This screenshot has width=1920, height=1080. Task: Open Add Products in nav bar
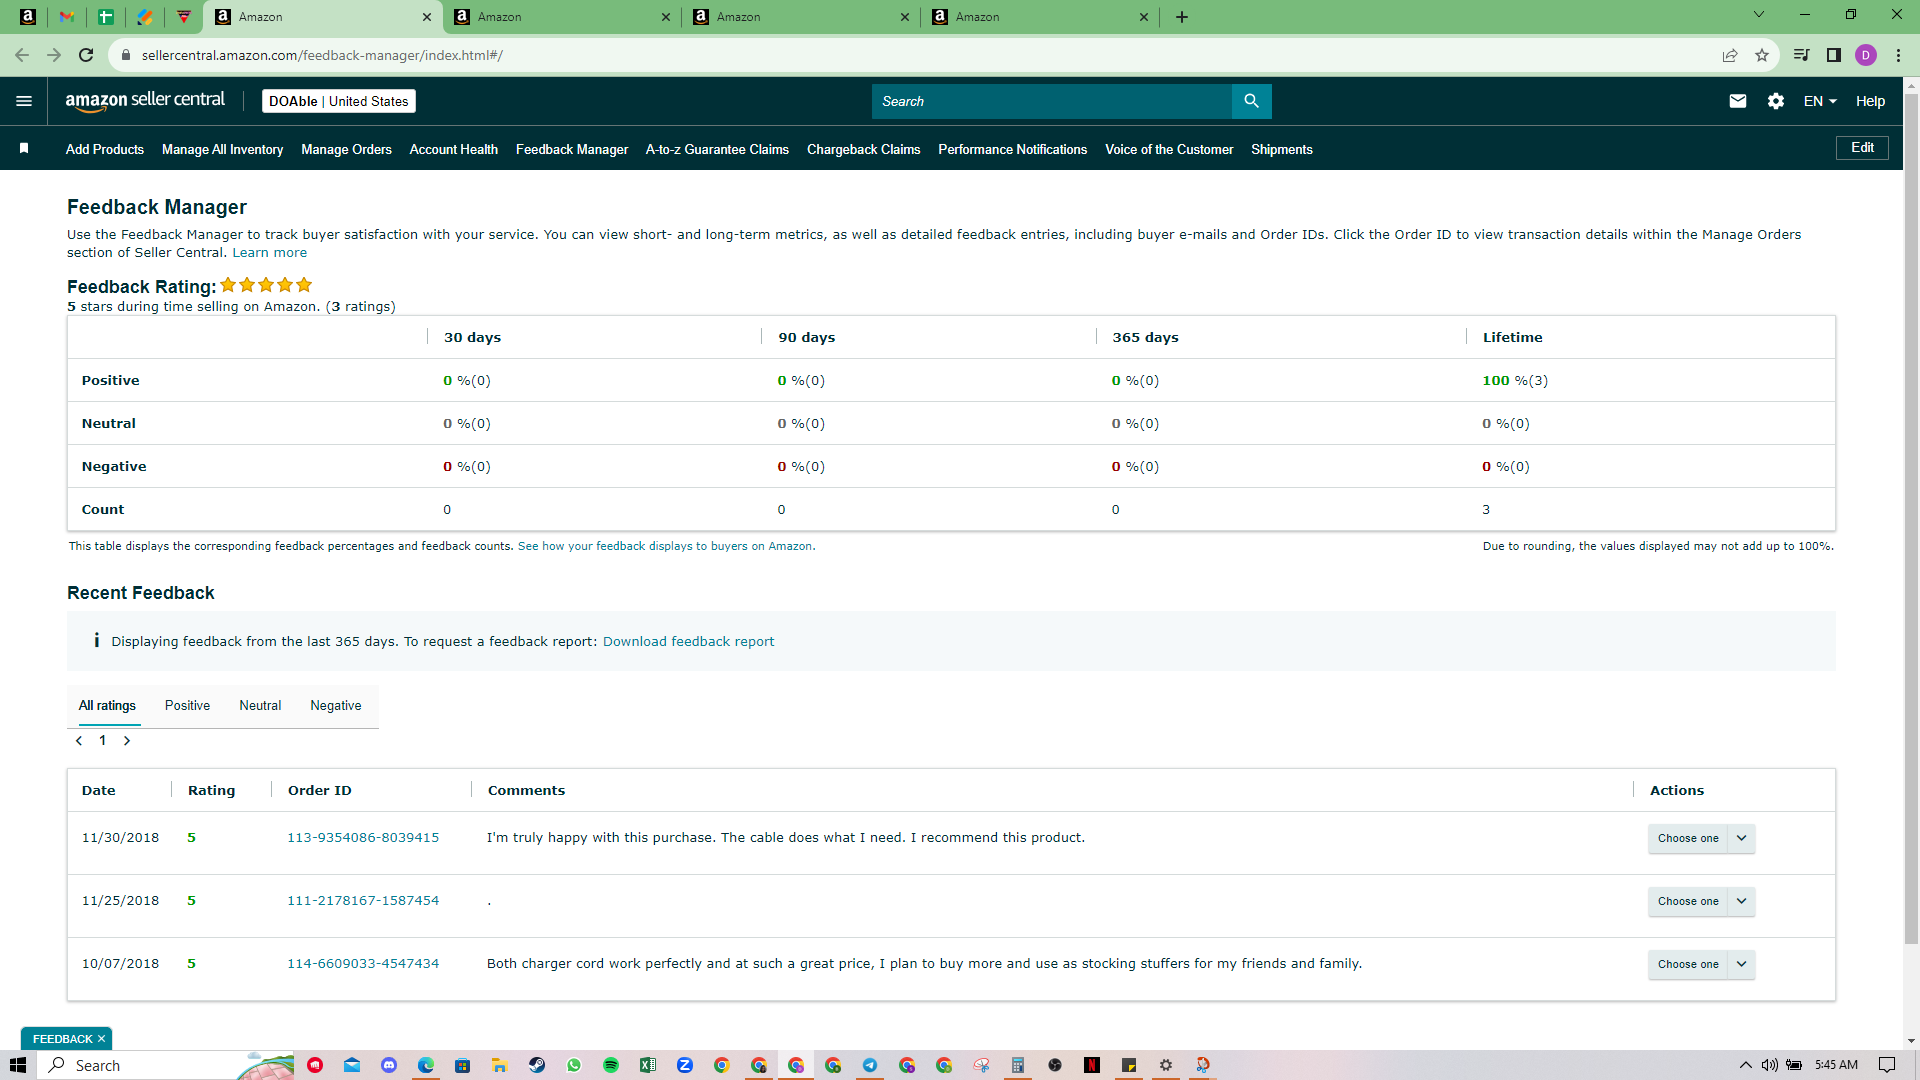click(x=105, y=149)
